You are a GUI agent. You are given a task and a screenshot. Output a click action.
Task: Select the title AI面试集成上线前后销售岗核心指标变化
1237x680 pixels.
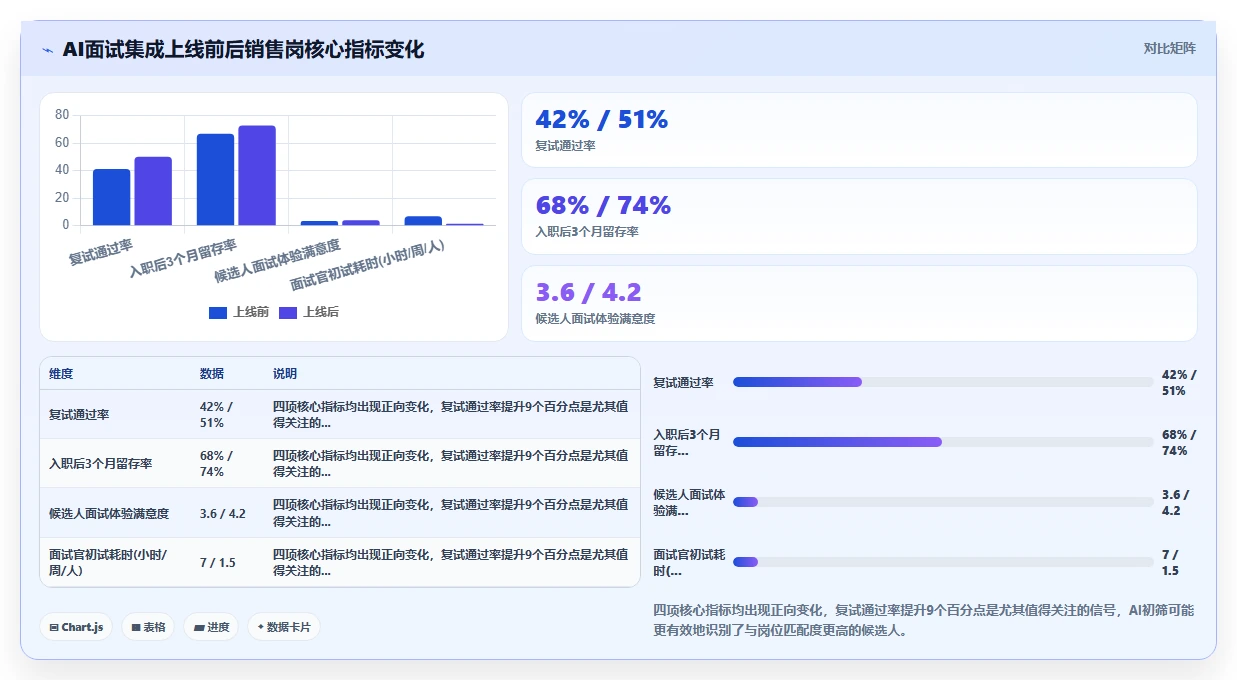pyautogui.click(x=243, y=49)
